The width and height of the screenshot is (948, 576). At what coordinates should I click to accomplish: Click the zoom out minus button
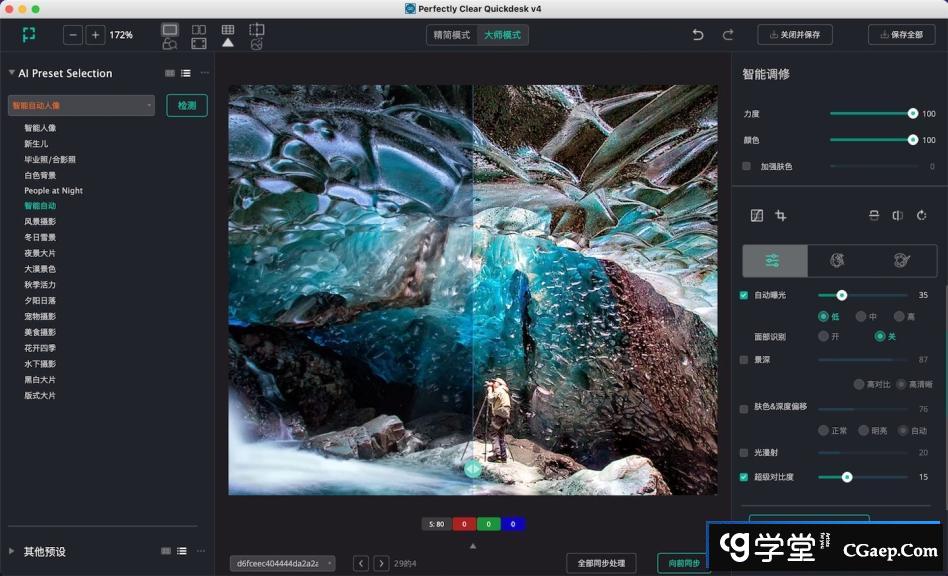(x=73, y=35)
